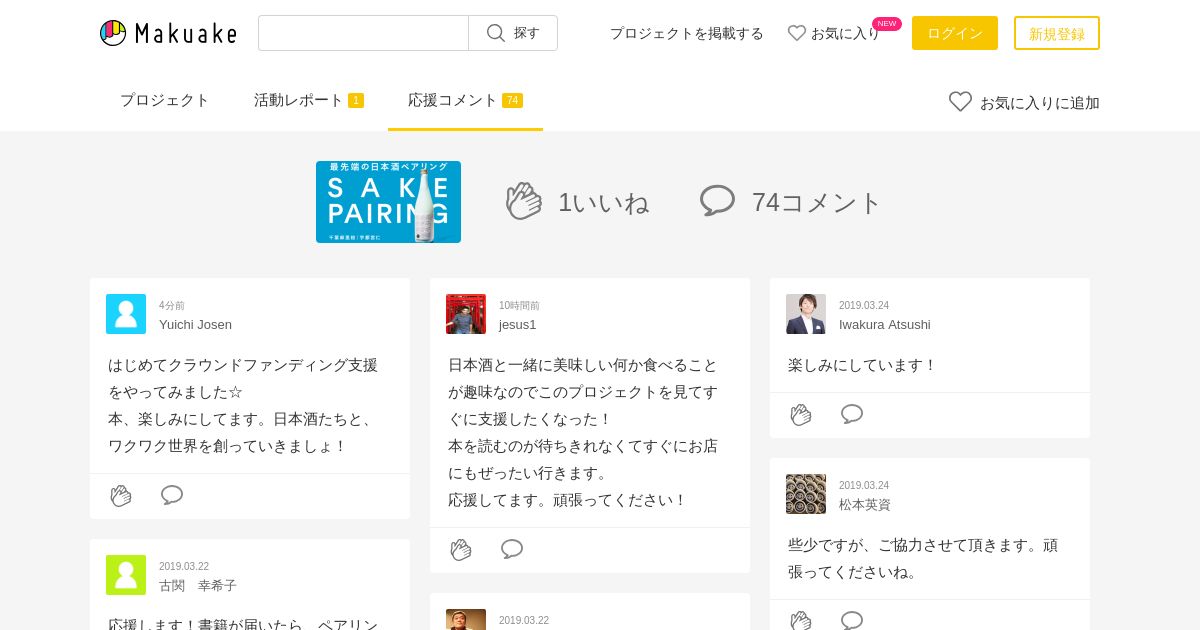This screenshot has height=630, width=1200.
Task: Open 古関 幸希子's green avatar
Action: tap(126, 575)
